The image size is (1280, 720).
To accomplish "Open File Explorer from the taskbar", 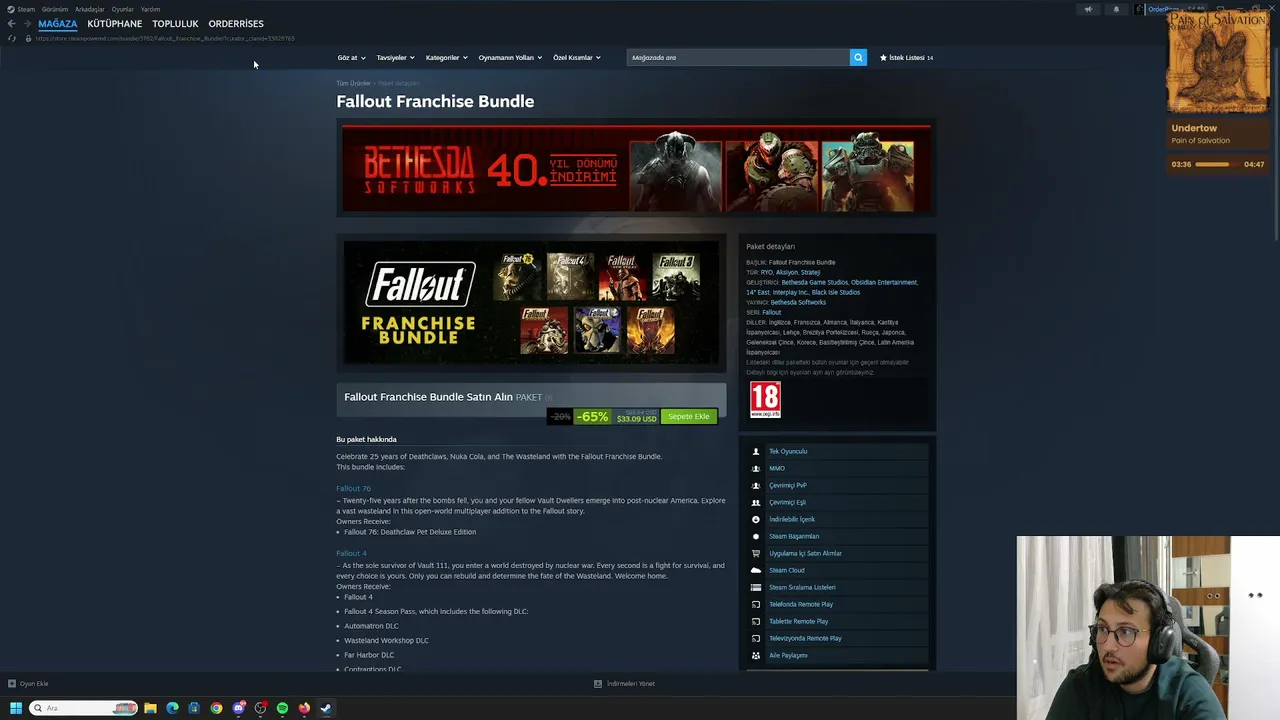I will [150, 708].
